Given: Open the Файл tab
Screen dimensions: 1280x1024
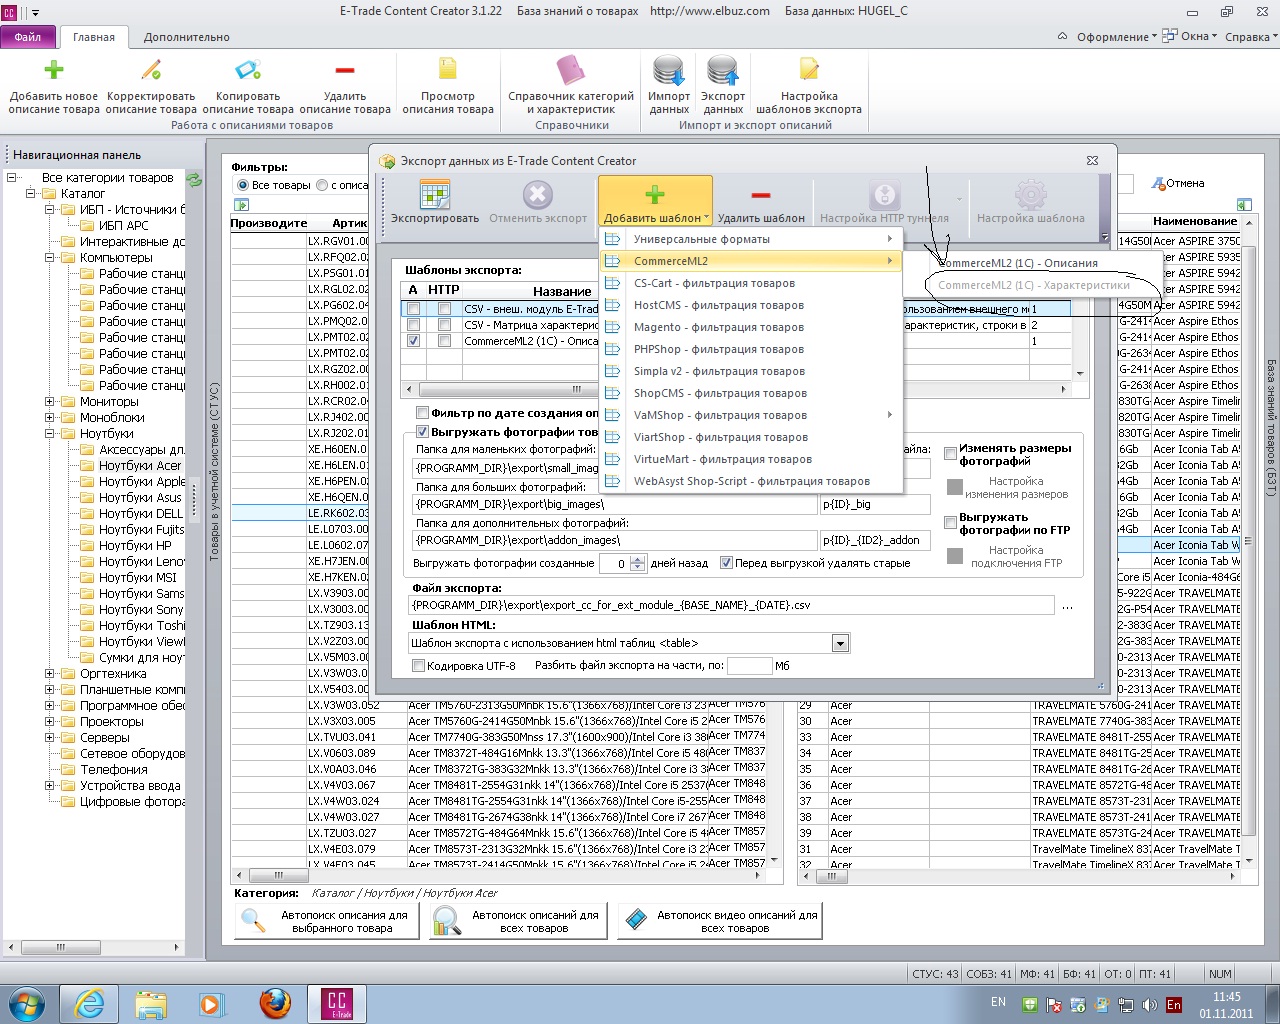Looking at the screenshot, I should (28, 37).
